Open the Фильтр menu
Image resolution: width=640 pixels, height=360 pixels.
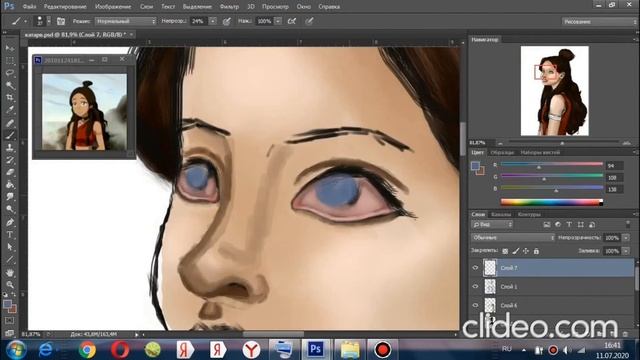click(229, 7)
